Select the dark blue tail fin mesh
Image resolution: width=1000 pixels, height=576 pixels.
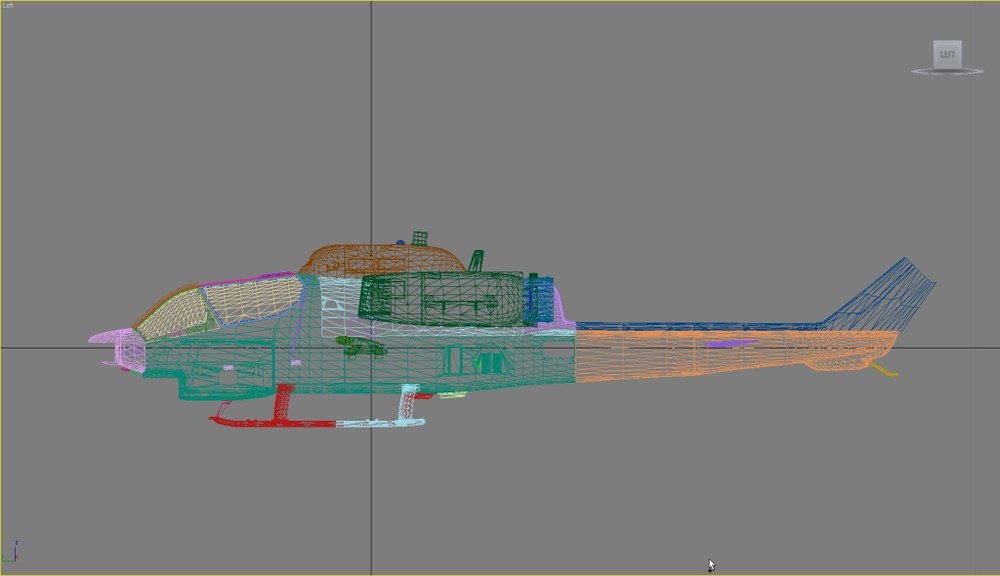[x=886, y=297]
